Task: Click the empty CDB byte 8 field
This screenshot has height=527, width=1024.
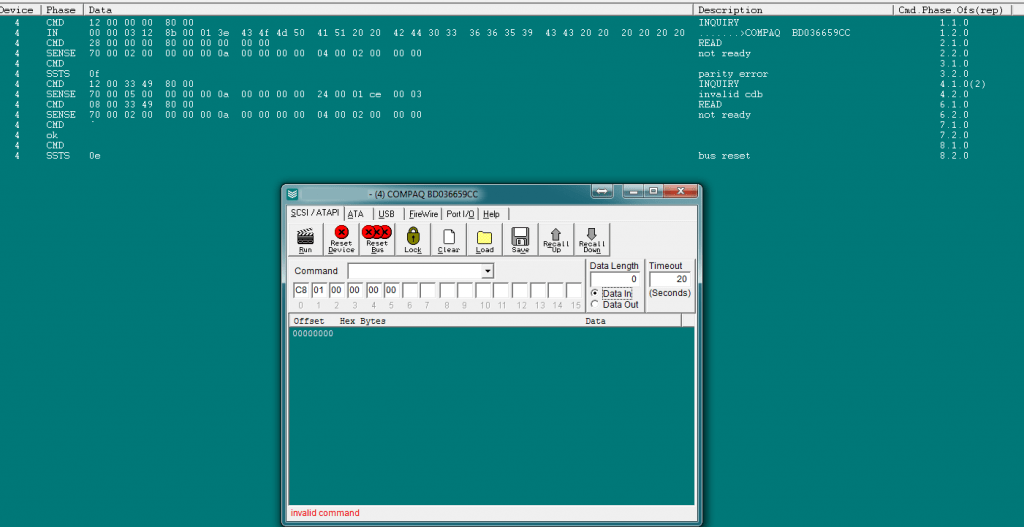Action: point(447,290)
